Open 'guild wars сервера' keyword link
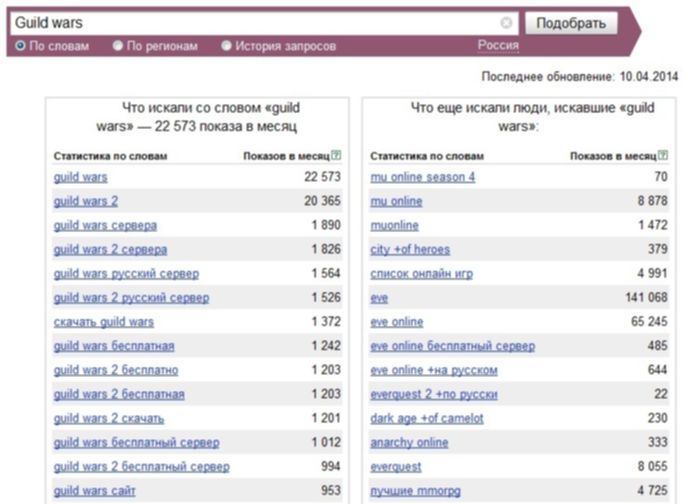This screenshot has width=688, height=504. pos(105,225)
